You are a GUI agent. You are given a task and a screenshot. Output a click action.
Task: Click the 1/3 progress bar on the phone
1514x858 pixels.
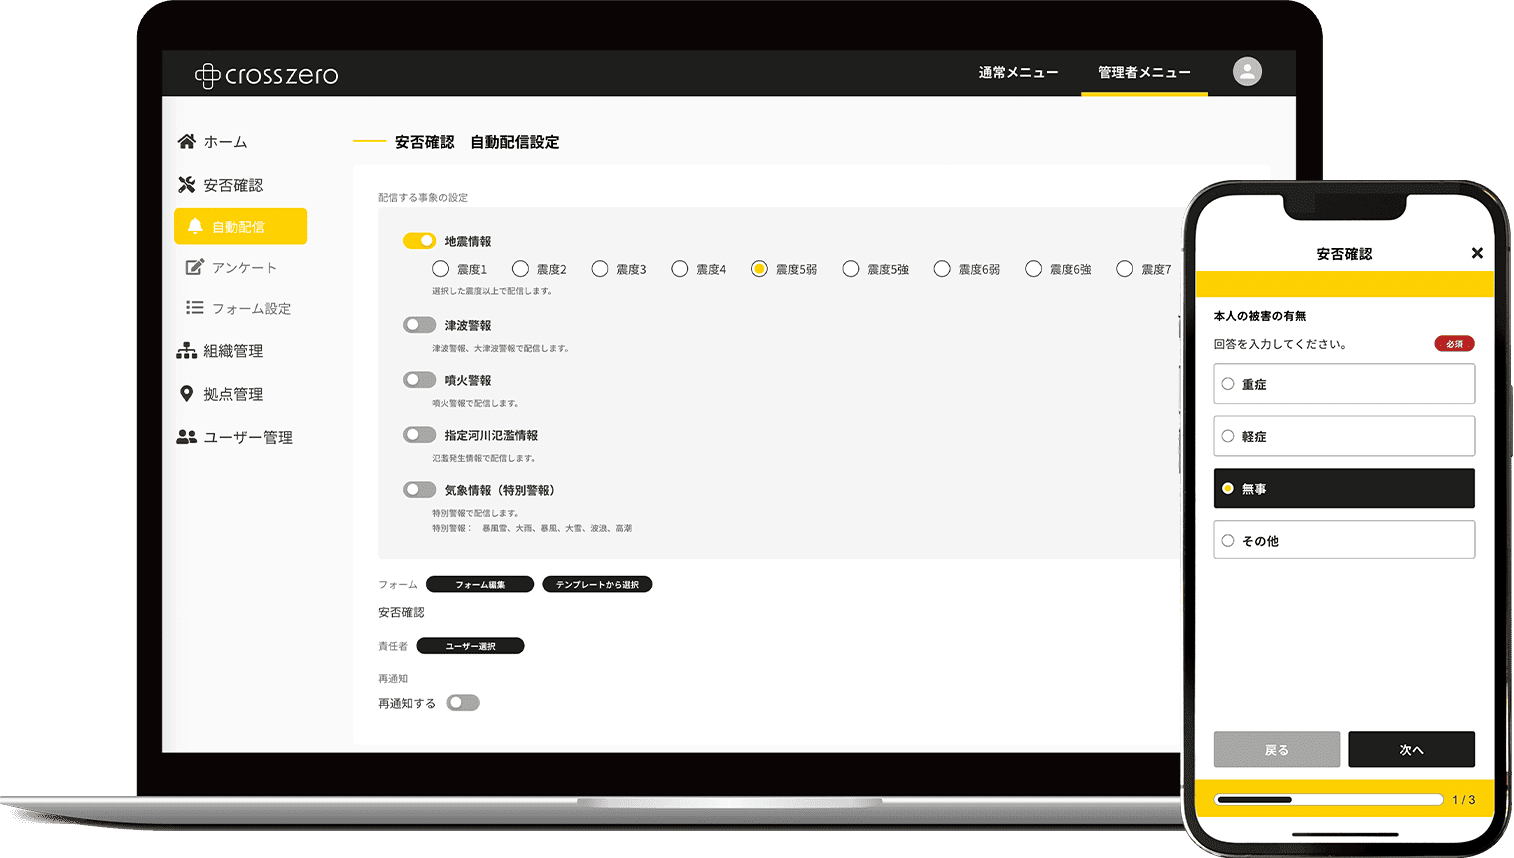[1328, 799]
